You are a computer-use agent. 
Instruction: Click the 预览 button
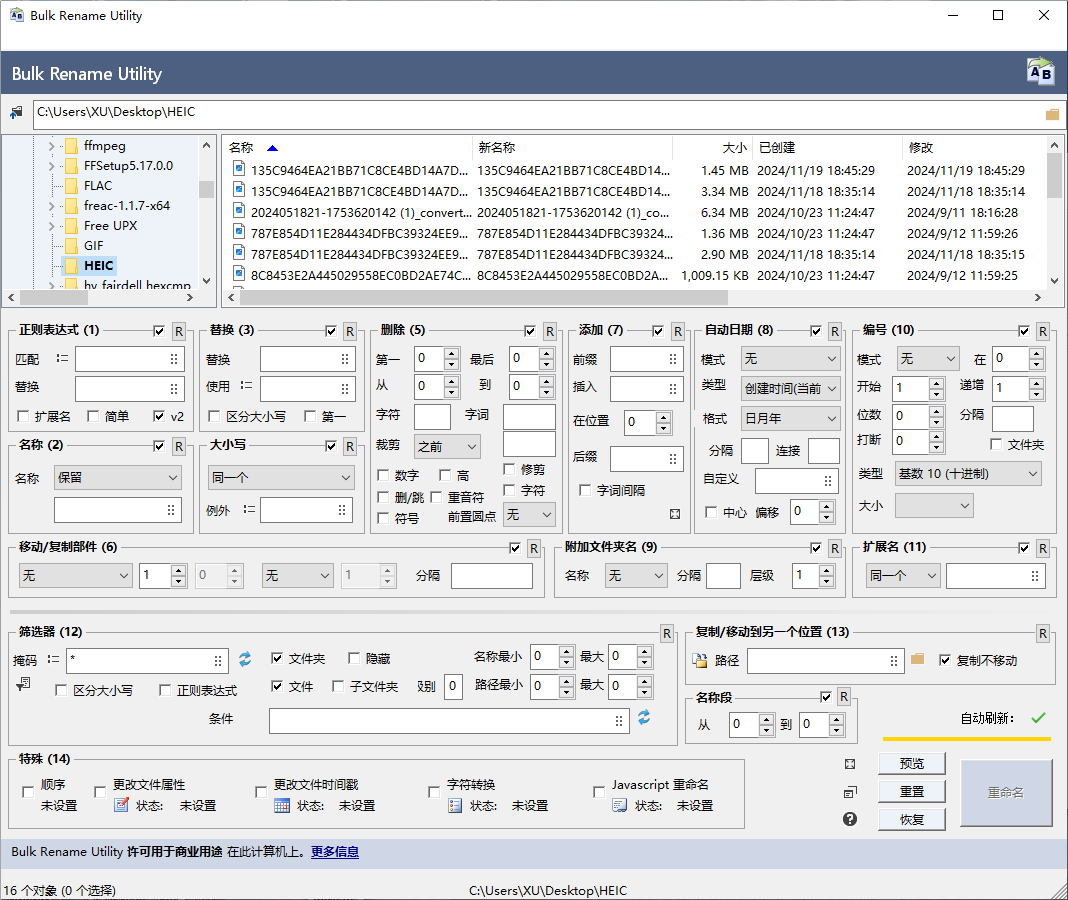(x=911, y=763)
